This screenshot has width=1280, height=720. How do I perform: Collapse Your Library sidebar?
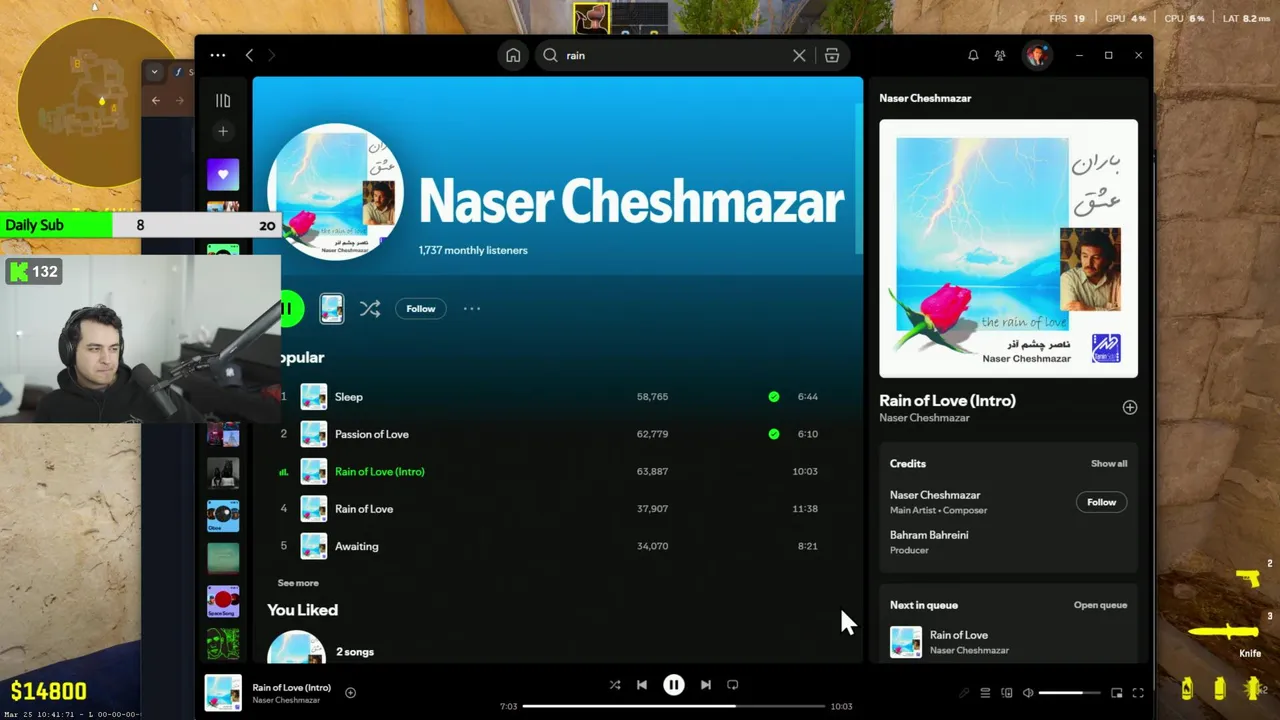[223, 100]
